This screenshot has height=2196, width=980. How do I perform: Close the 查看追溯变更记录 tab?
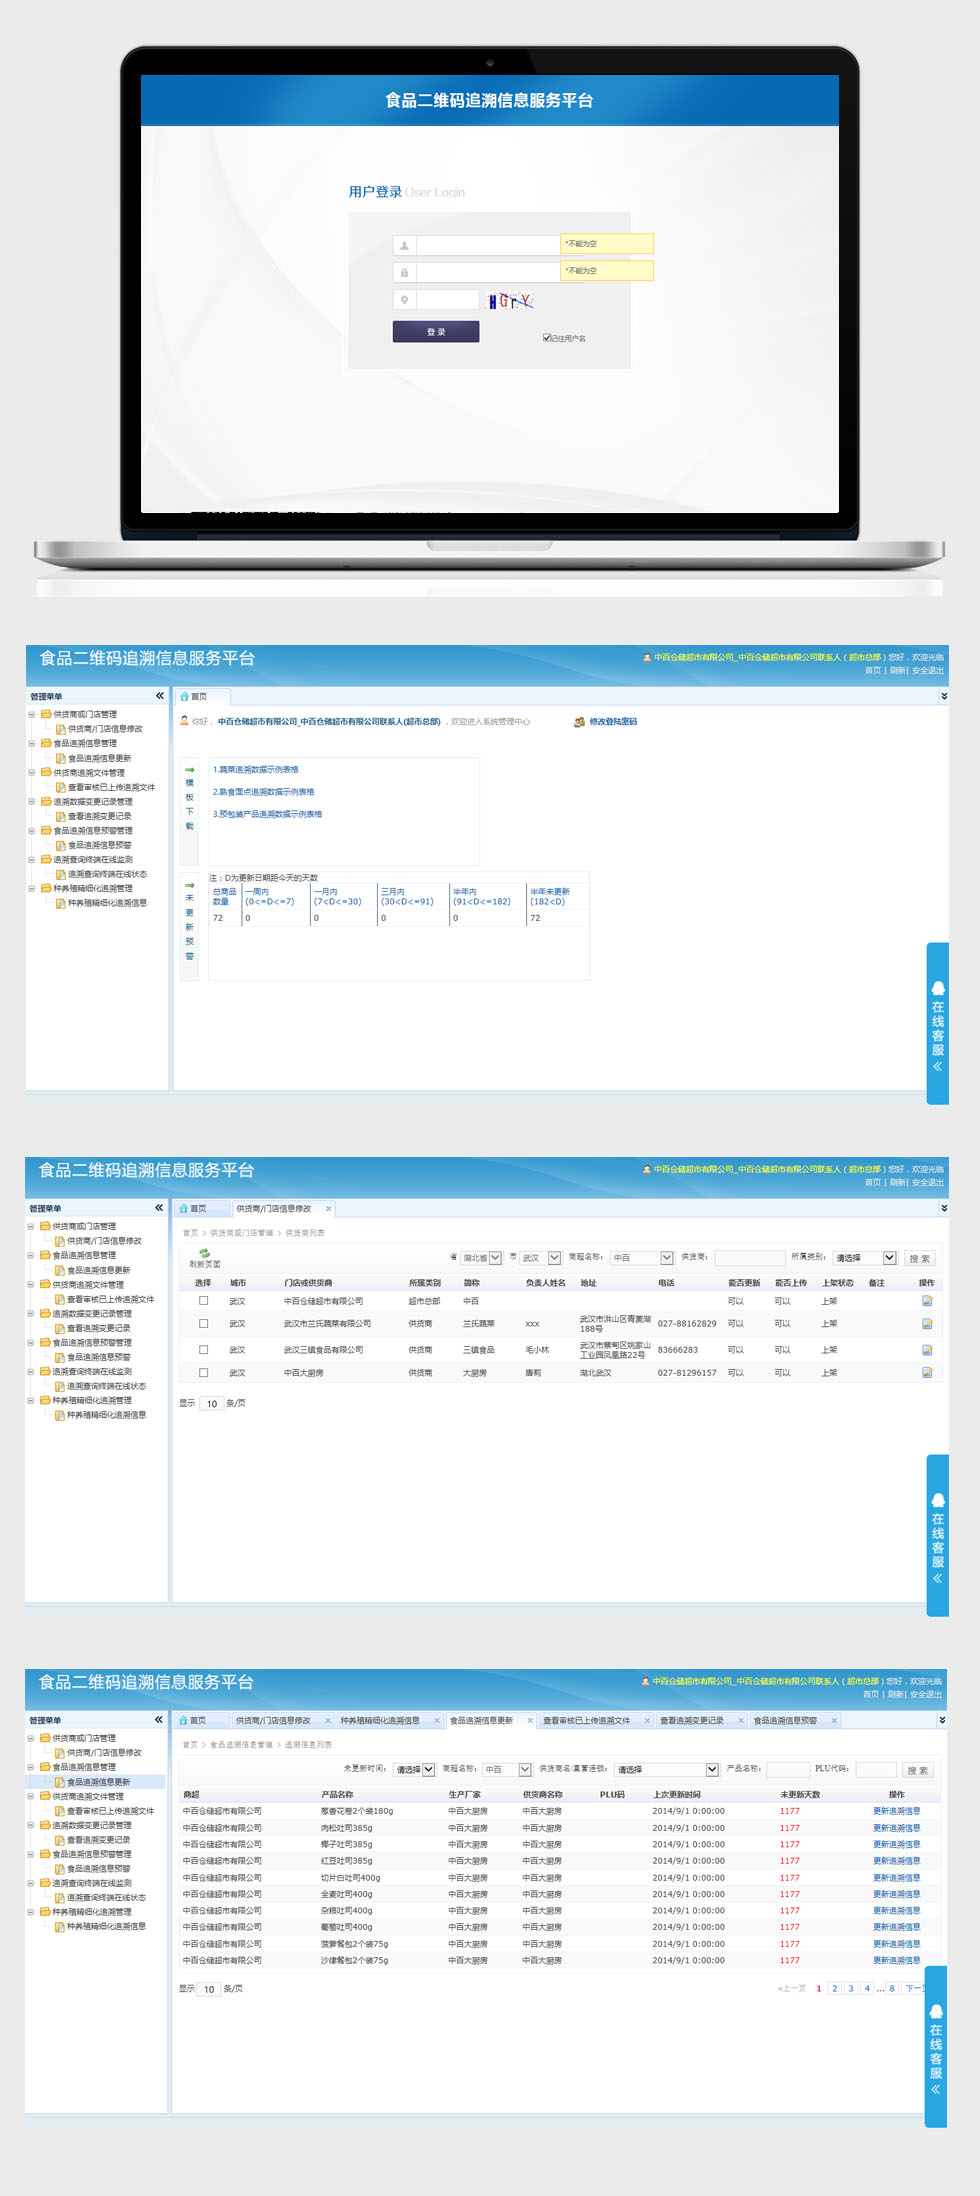(x=740, y=1721)
